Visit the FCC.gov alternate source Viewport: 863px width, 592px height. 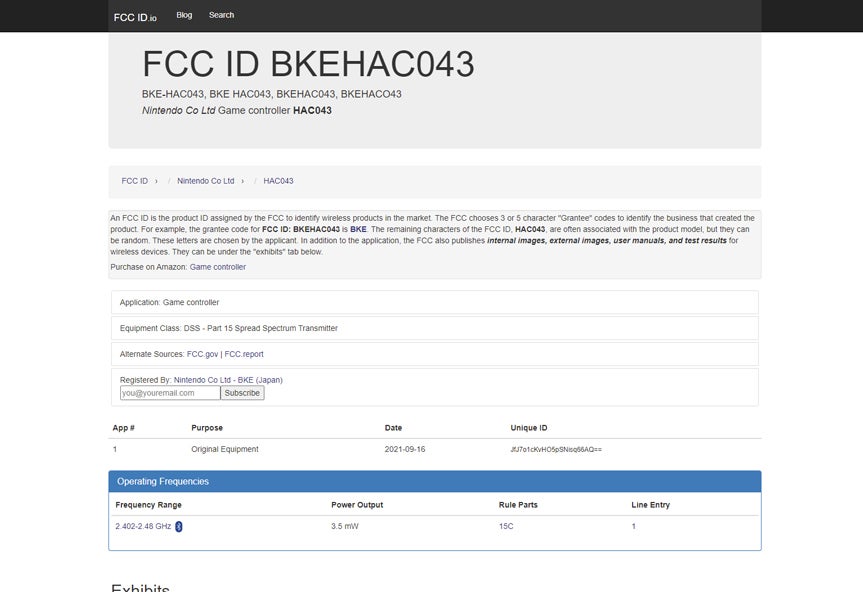[203, 354]
